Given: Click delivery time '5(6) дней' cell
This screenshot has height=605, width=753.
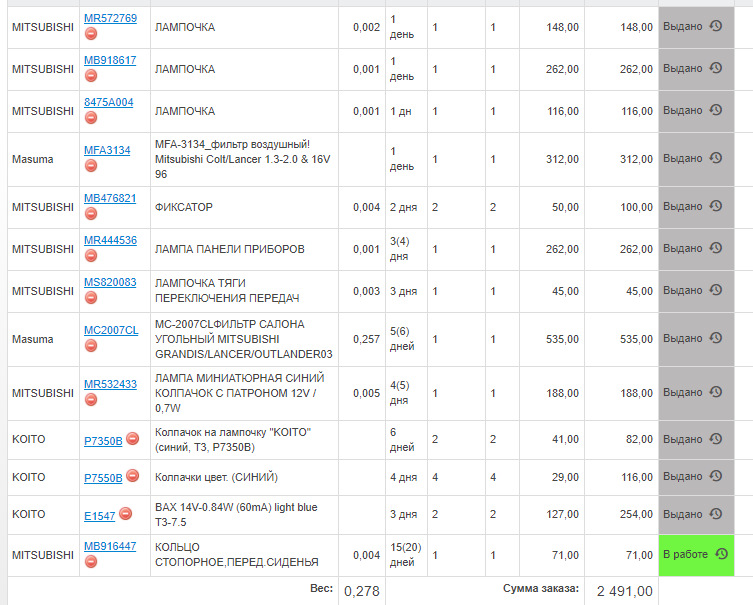Looking at the screenshot, I should pos(406,339).
